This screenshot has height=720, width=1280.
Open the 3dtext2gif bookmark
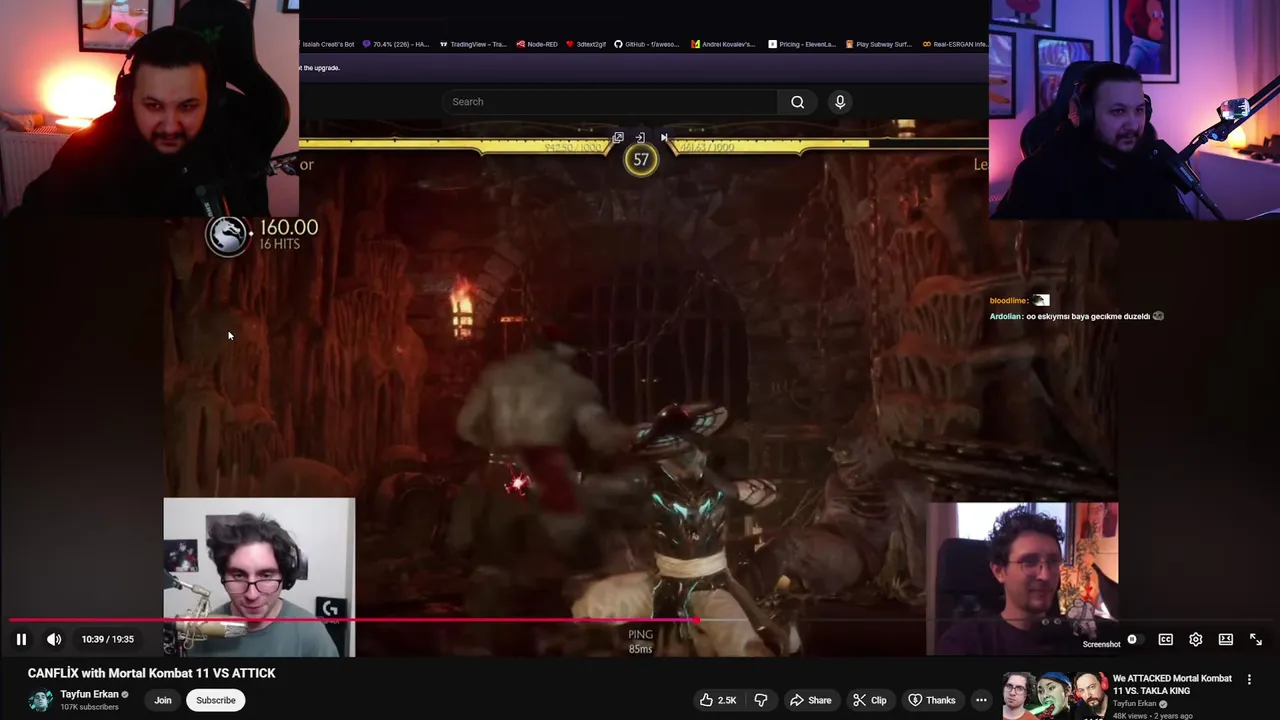tap(586, 44)
